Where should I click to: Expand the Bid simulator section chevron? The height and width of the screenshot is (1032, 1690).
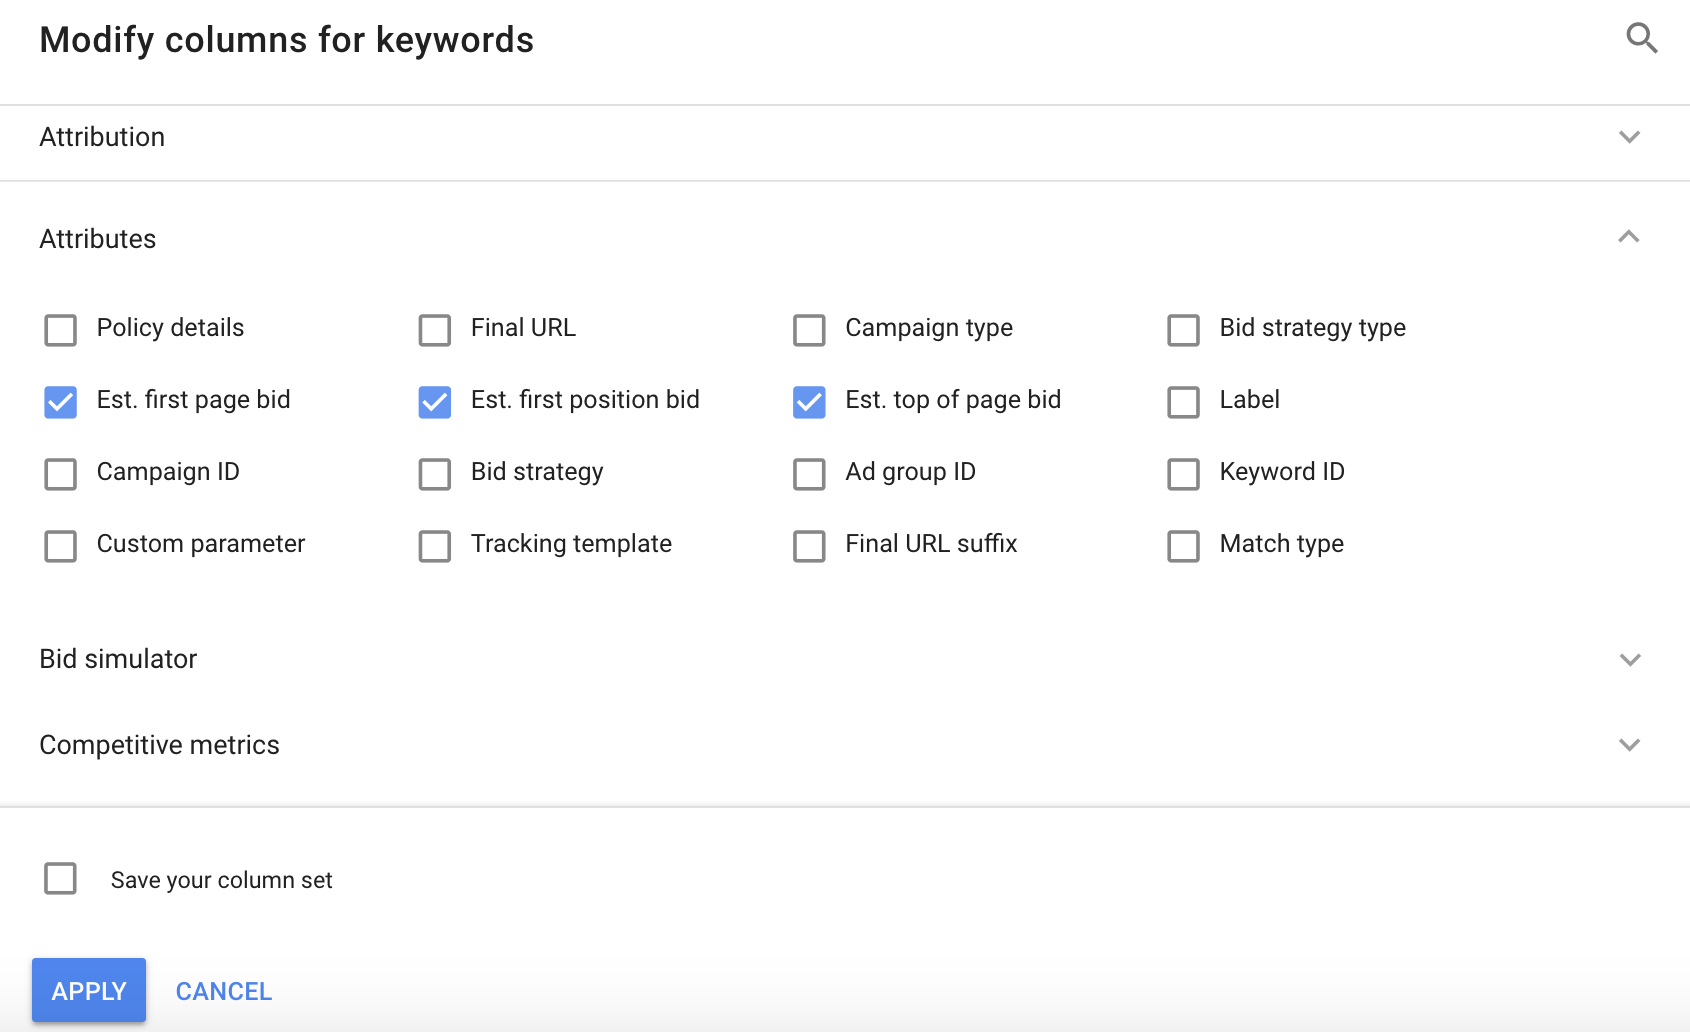(x=1630, y=660)
